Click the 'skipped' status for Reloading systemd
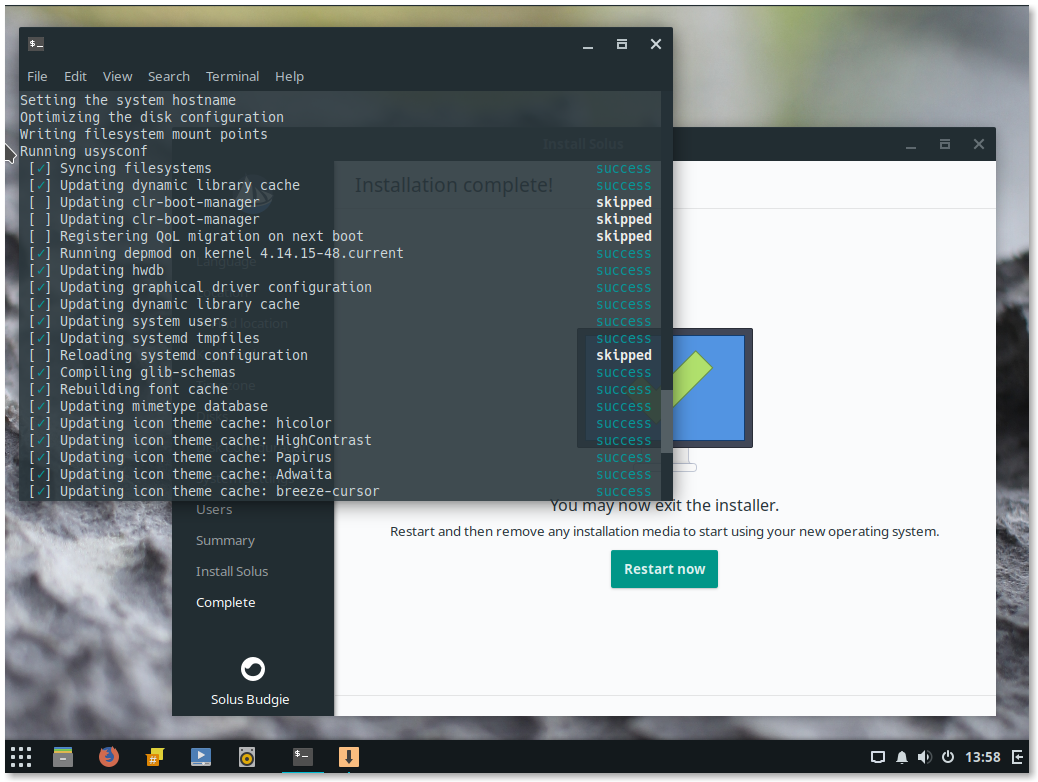Screen dimensions: 1038x782 pyautogui.click(x=624, y=356)
